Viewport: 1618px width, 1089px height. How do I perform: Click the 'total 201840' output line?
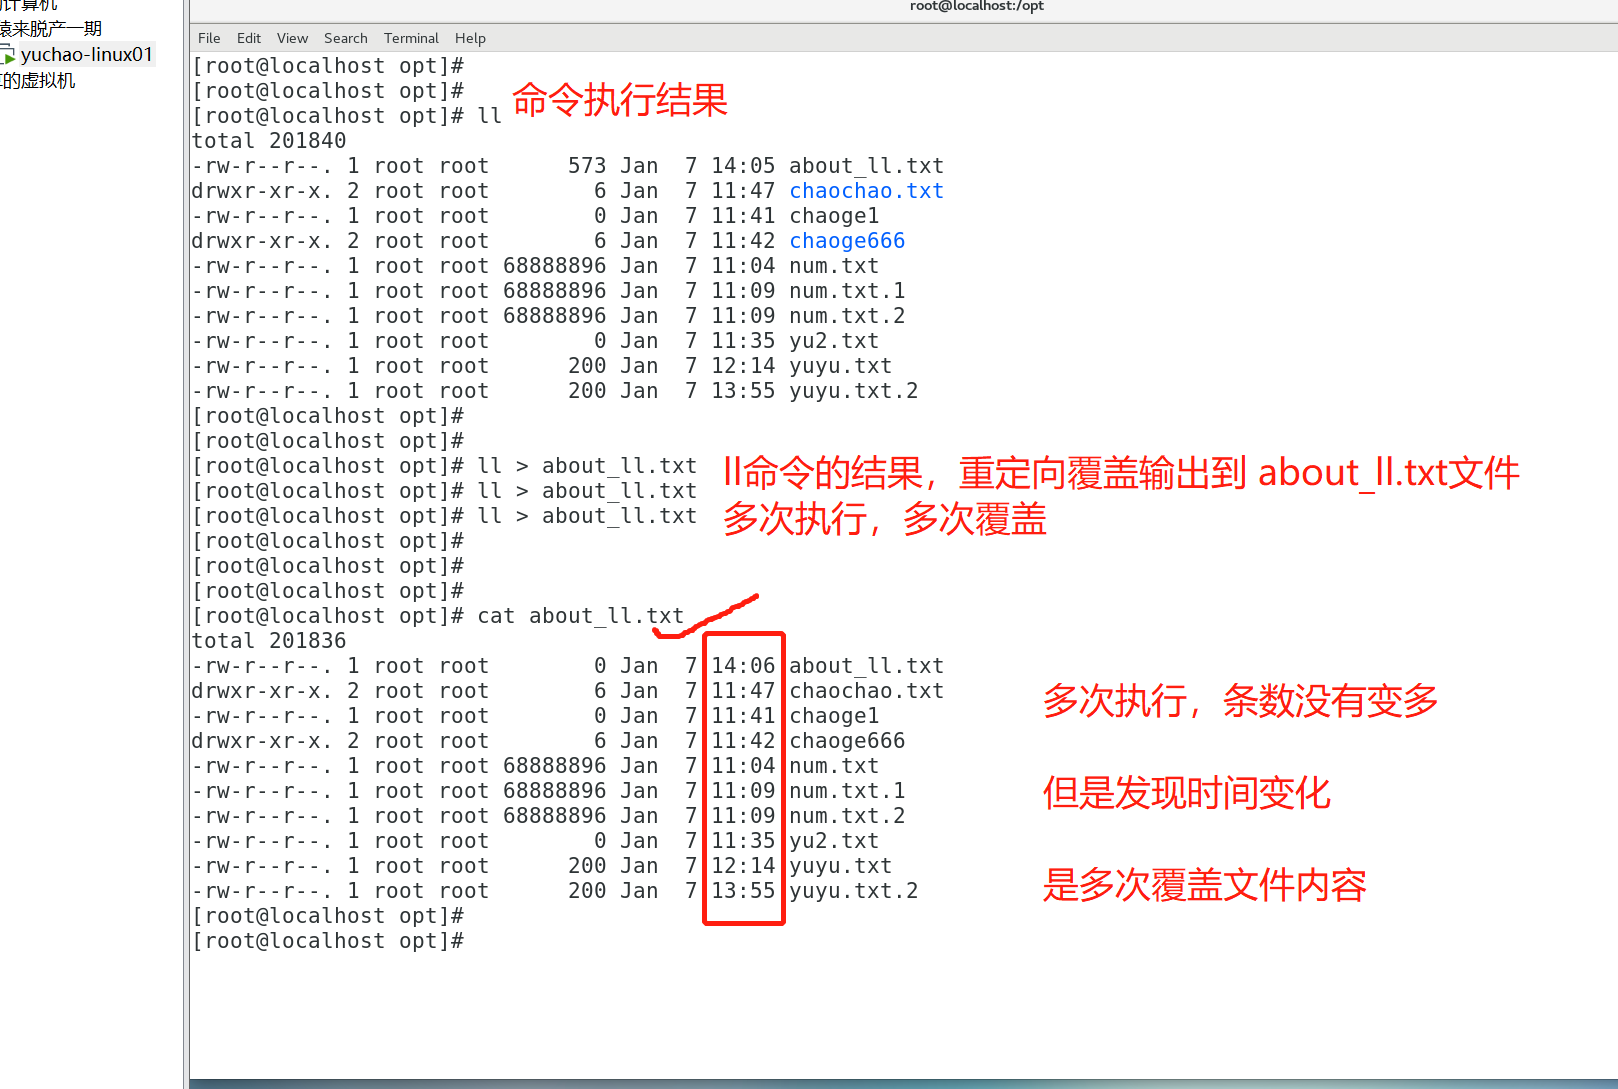click(269, 141)
